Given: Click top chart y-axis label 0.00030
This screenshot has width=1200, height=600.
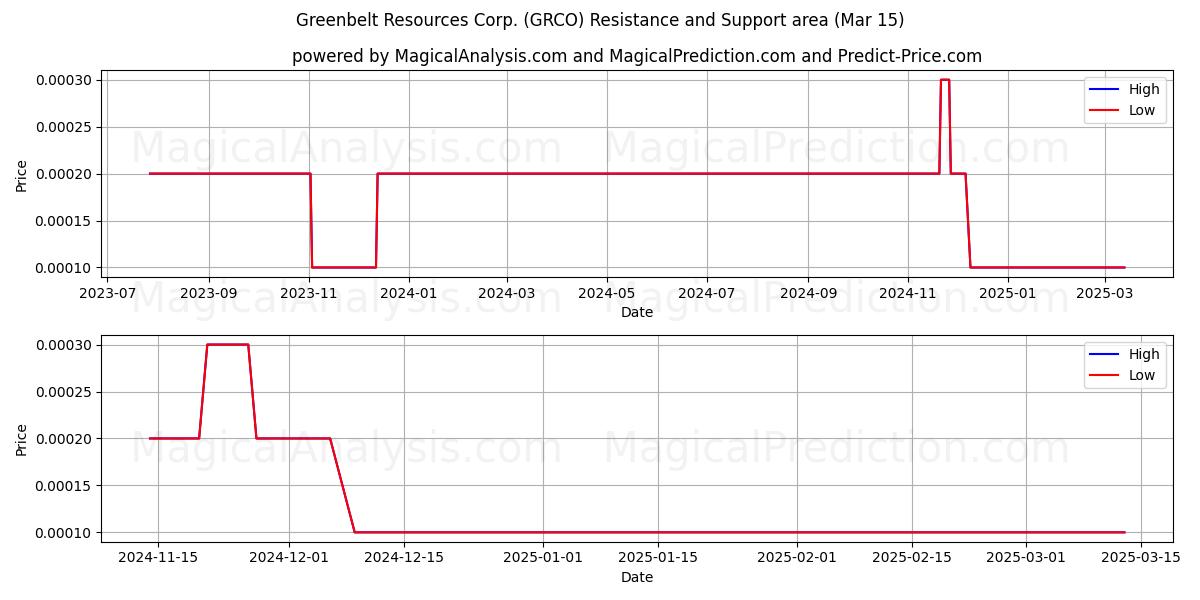Looking at the screenshot, I should point(63,80).
